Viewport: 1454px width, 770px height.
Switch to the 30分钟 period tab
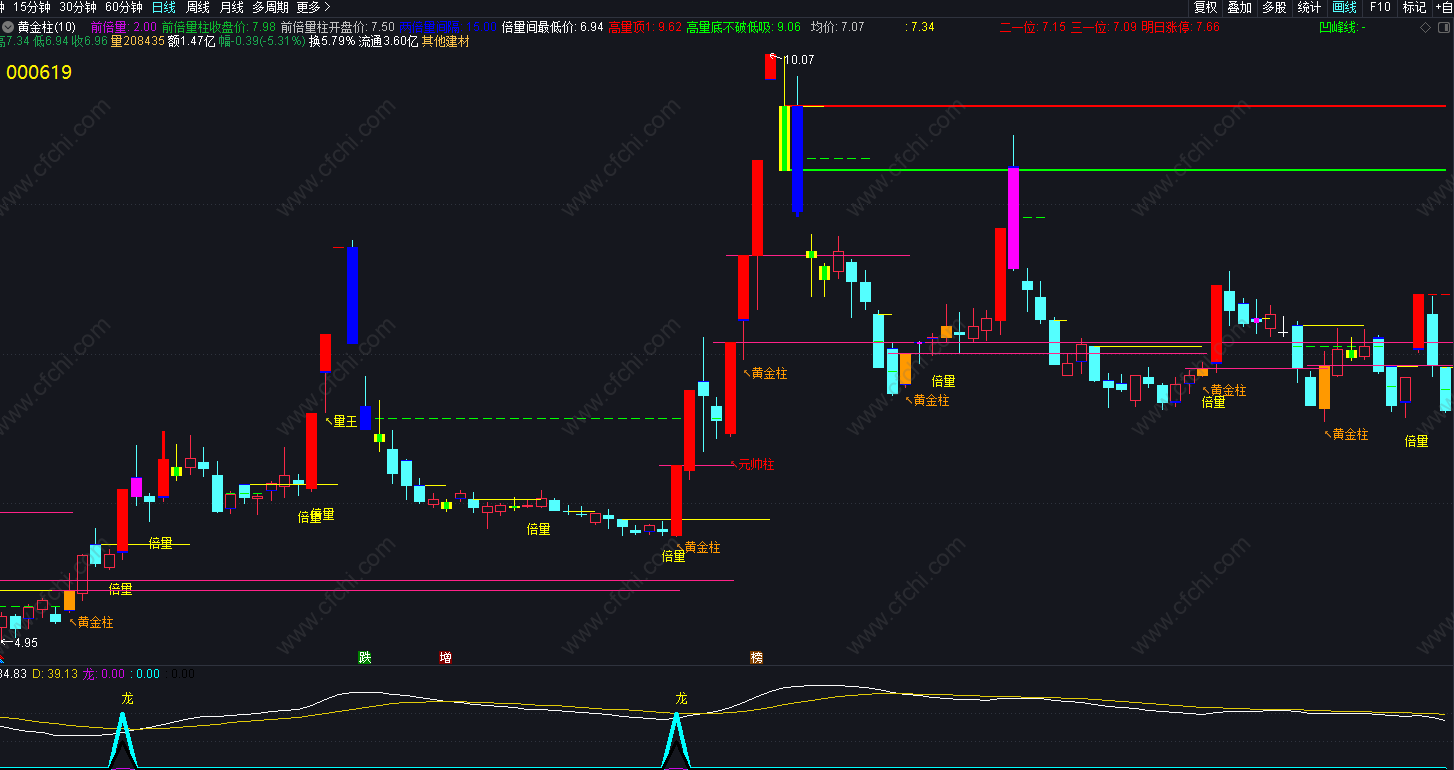78,7
